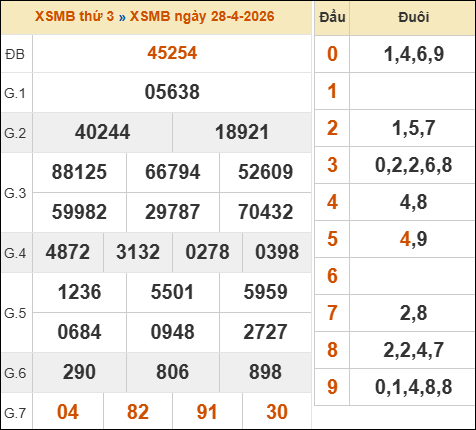This screenshot has width=476, height=430.
Task: Select G.2 number 40244
Action: [x=102, y=132]
